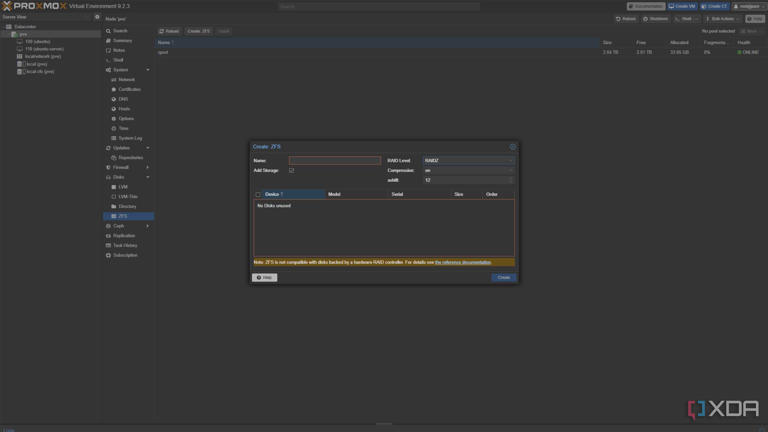Viewport: 768px width, 432px height.
Task: Expand the Ceph section arrow
Action: click(x=147, y=226)
